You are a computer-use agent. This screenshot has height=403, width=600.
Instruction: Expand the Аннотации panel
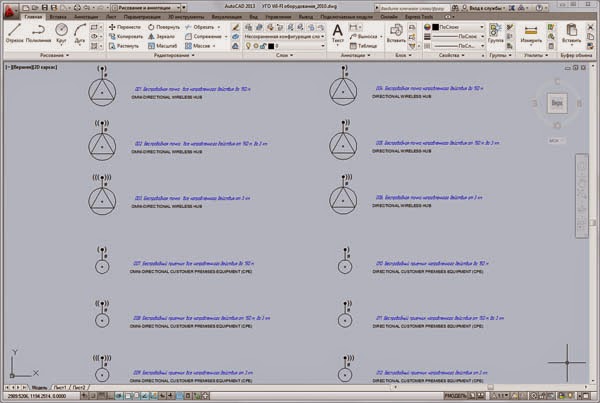(355, 55)
